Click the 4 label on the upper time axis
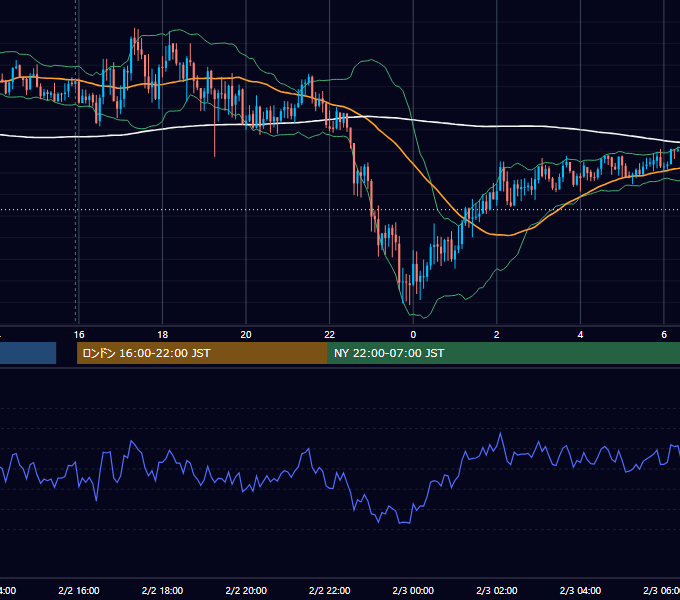Screen dimensions: 680x600 pos(580,334)
